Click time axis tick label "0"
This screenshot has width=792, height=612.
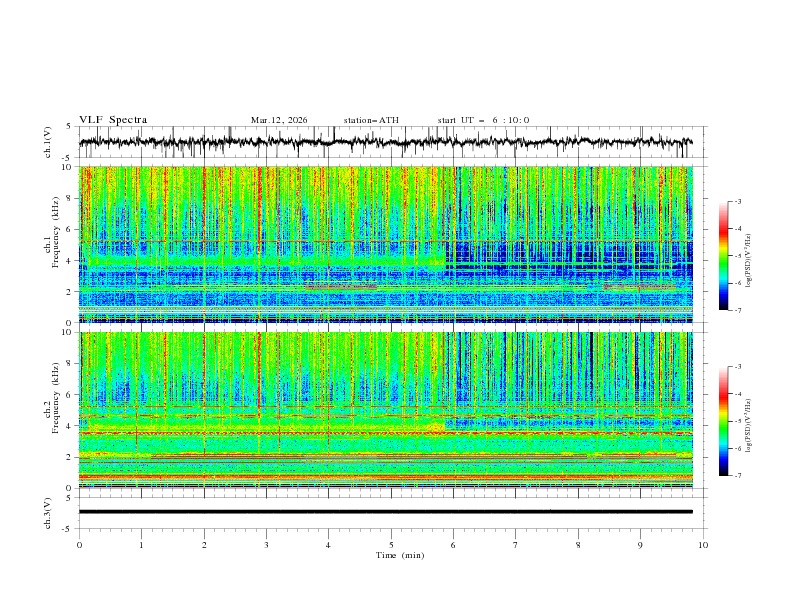pyautogui.click(x=79, y=545)
